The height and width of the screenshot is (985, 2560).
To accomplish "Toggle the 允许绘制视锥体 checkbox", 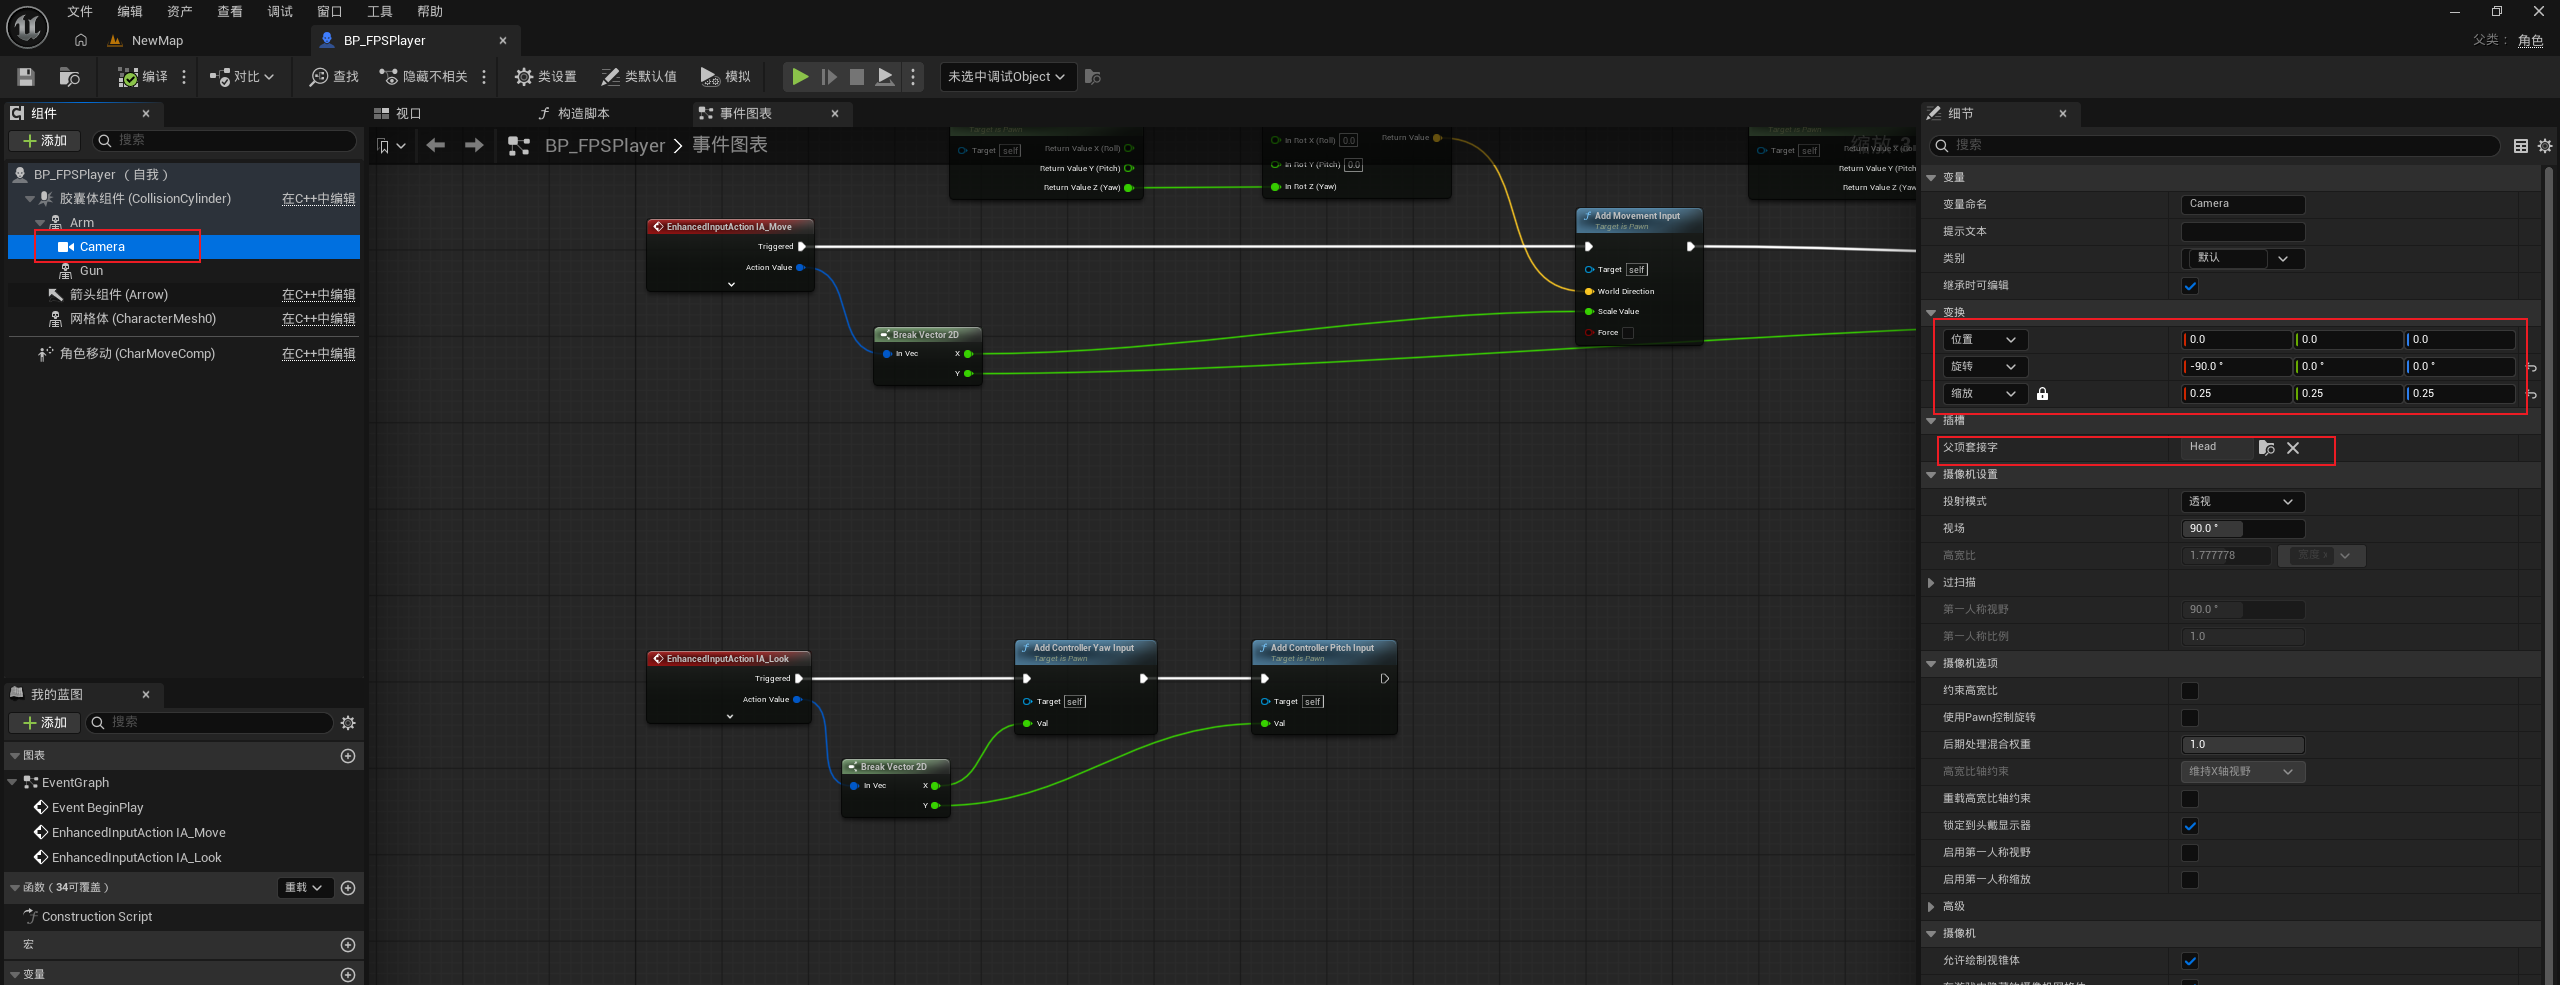I will 2190,961.
